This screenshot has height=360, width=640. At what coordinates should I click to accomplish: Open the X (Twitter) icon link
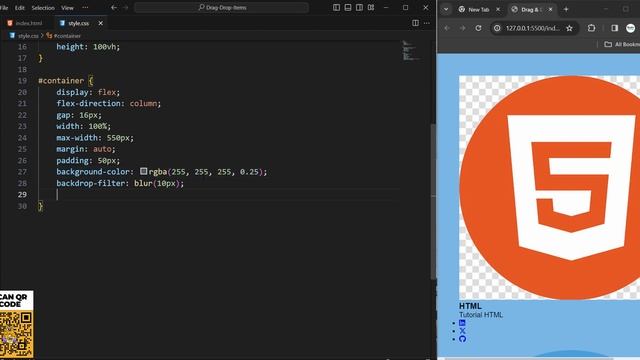(x=462, y=331)
